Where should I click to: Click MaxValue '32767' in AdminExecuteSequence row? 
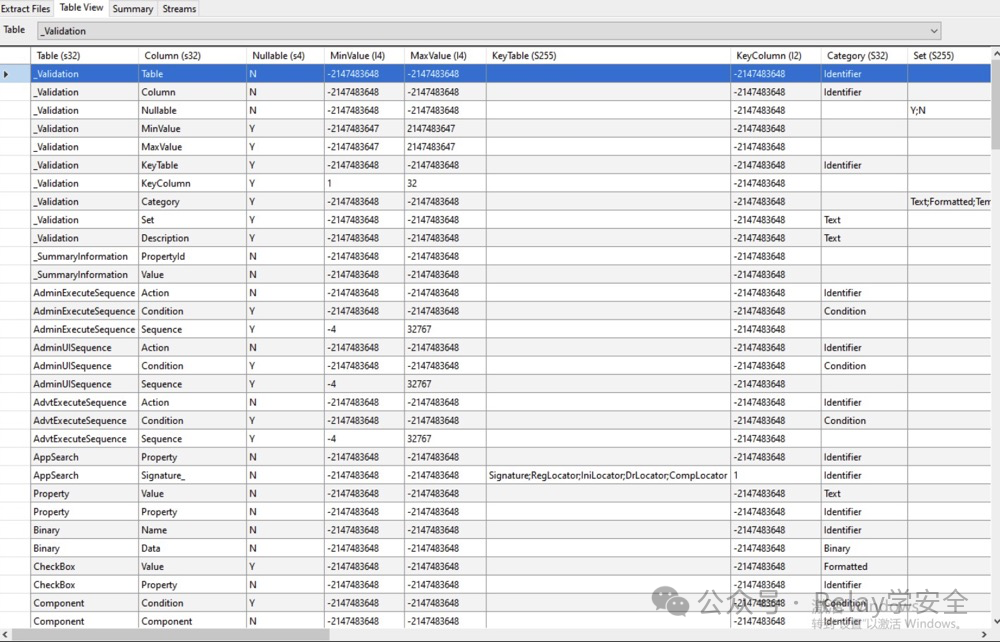[x=445, y=330]
